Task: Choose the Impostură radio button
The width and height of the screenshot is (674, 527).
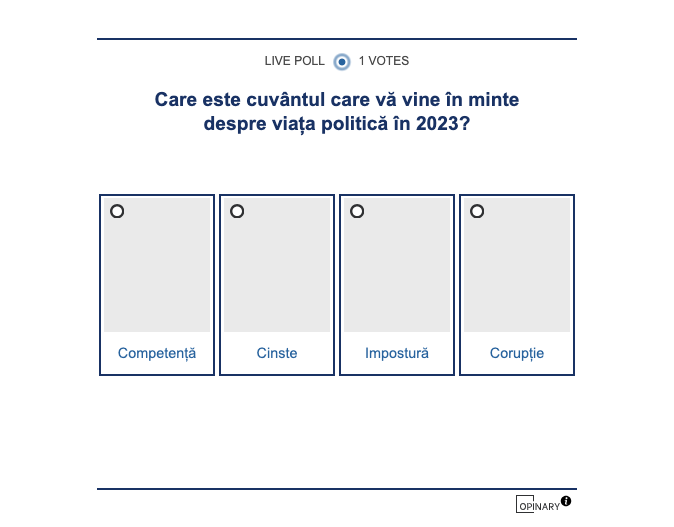Action: click(x=357, y=211)
